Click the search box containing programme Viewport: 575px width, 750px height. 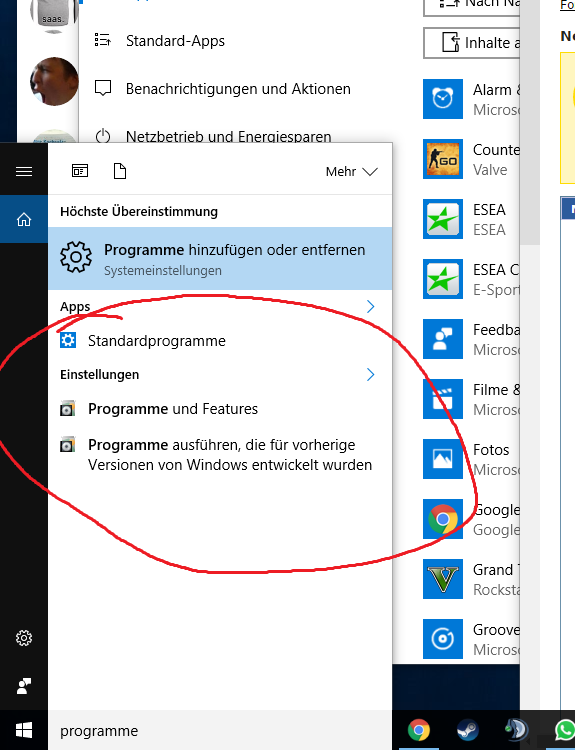(x=220, y=730)
